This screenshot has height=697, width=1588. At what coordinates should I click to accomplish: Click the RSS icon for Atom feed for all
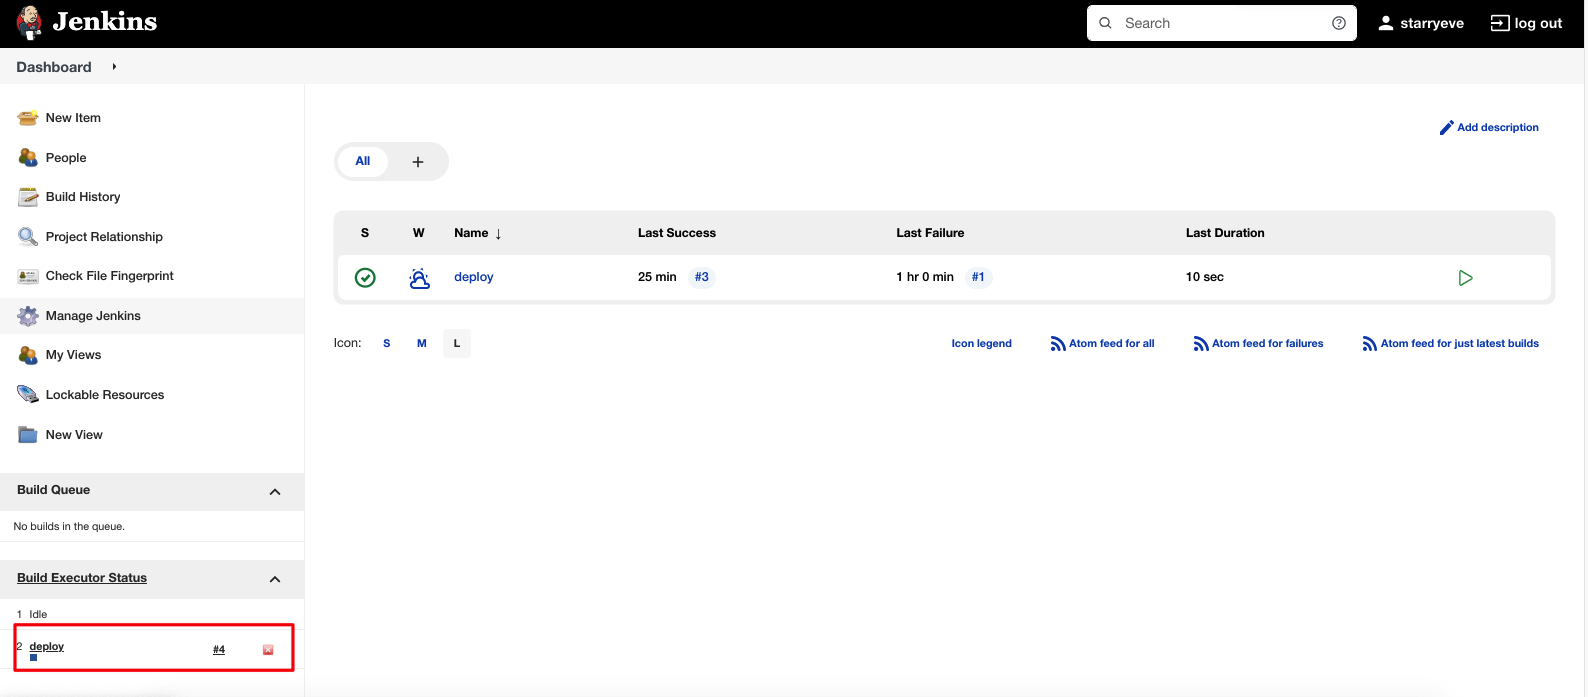pos(1058,344)
